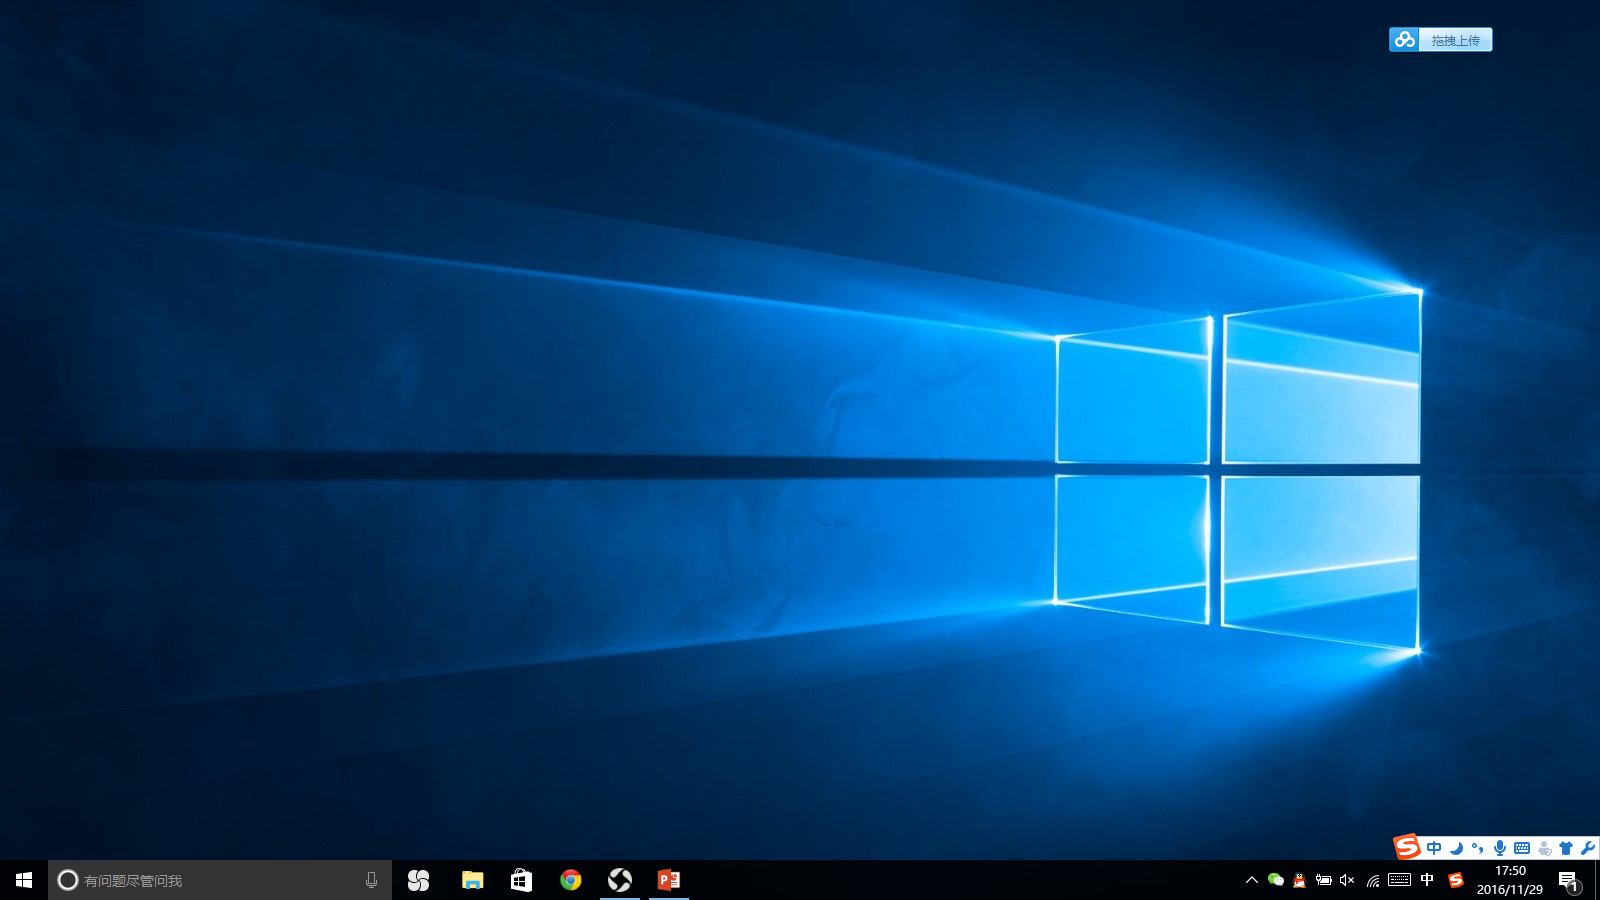
Task: Open Windows Store from taskbar
Action: (521, 880)
